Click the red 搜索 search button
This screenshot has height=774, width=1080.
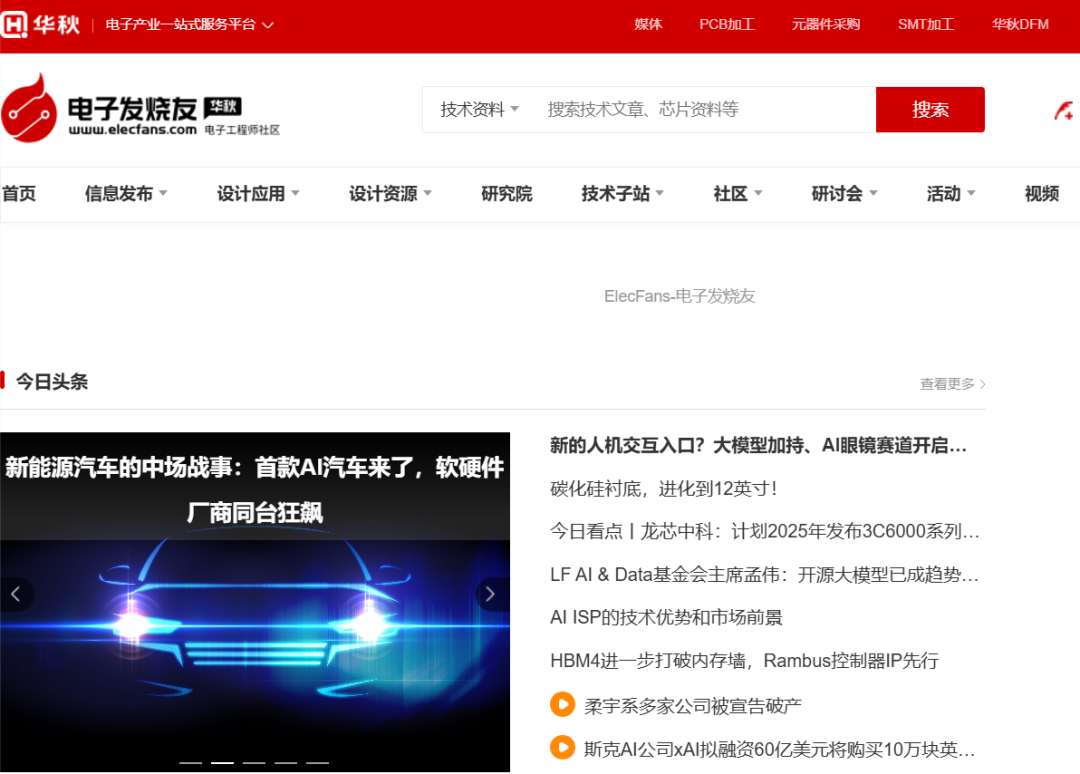(x=930, y=109)
